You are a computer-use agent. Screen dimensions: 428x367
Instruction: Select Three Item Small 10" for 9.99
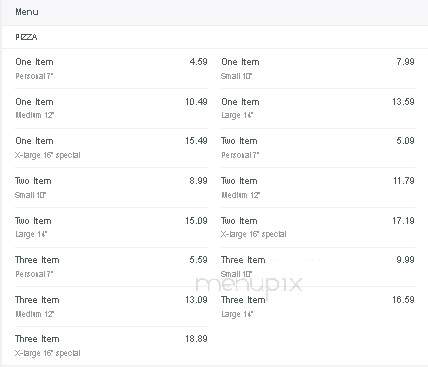pos(318,267)
